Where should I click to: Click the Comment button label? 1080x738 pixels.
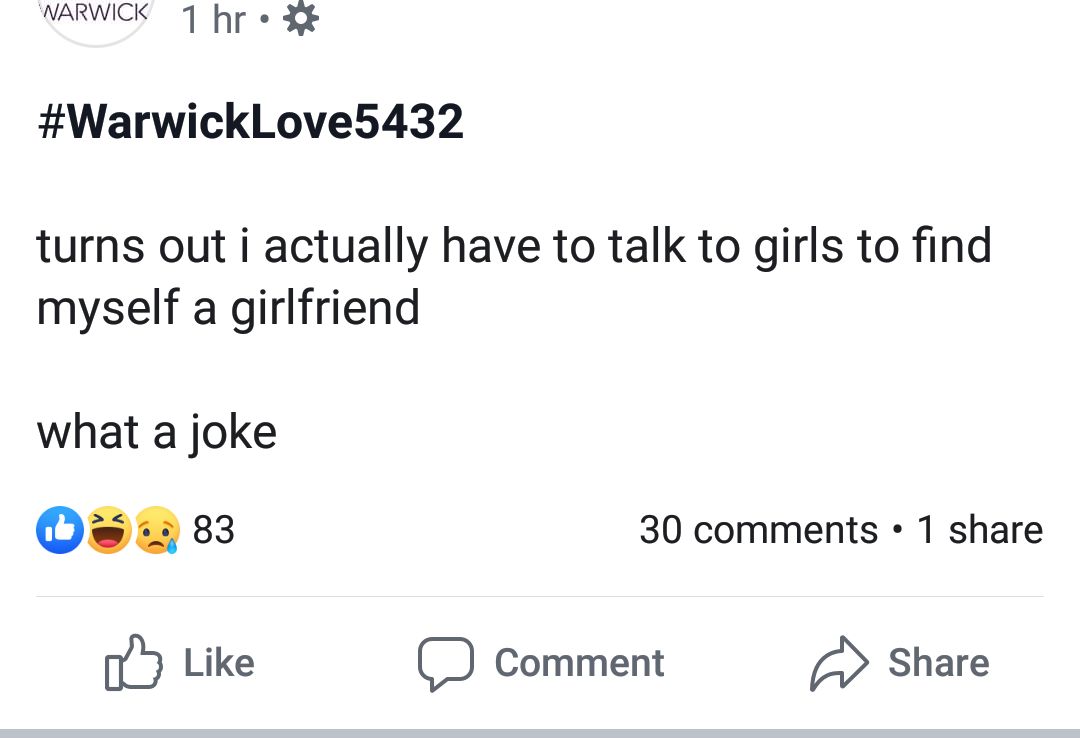(x=578, y=661)
